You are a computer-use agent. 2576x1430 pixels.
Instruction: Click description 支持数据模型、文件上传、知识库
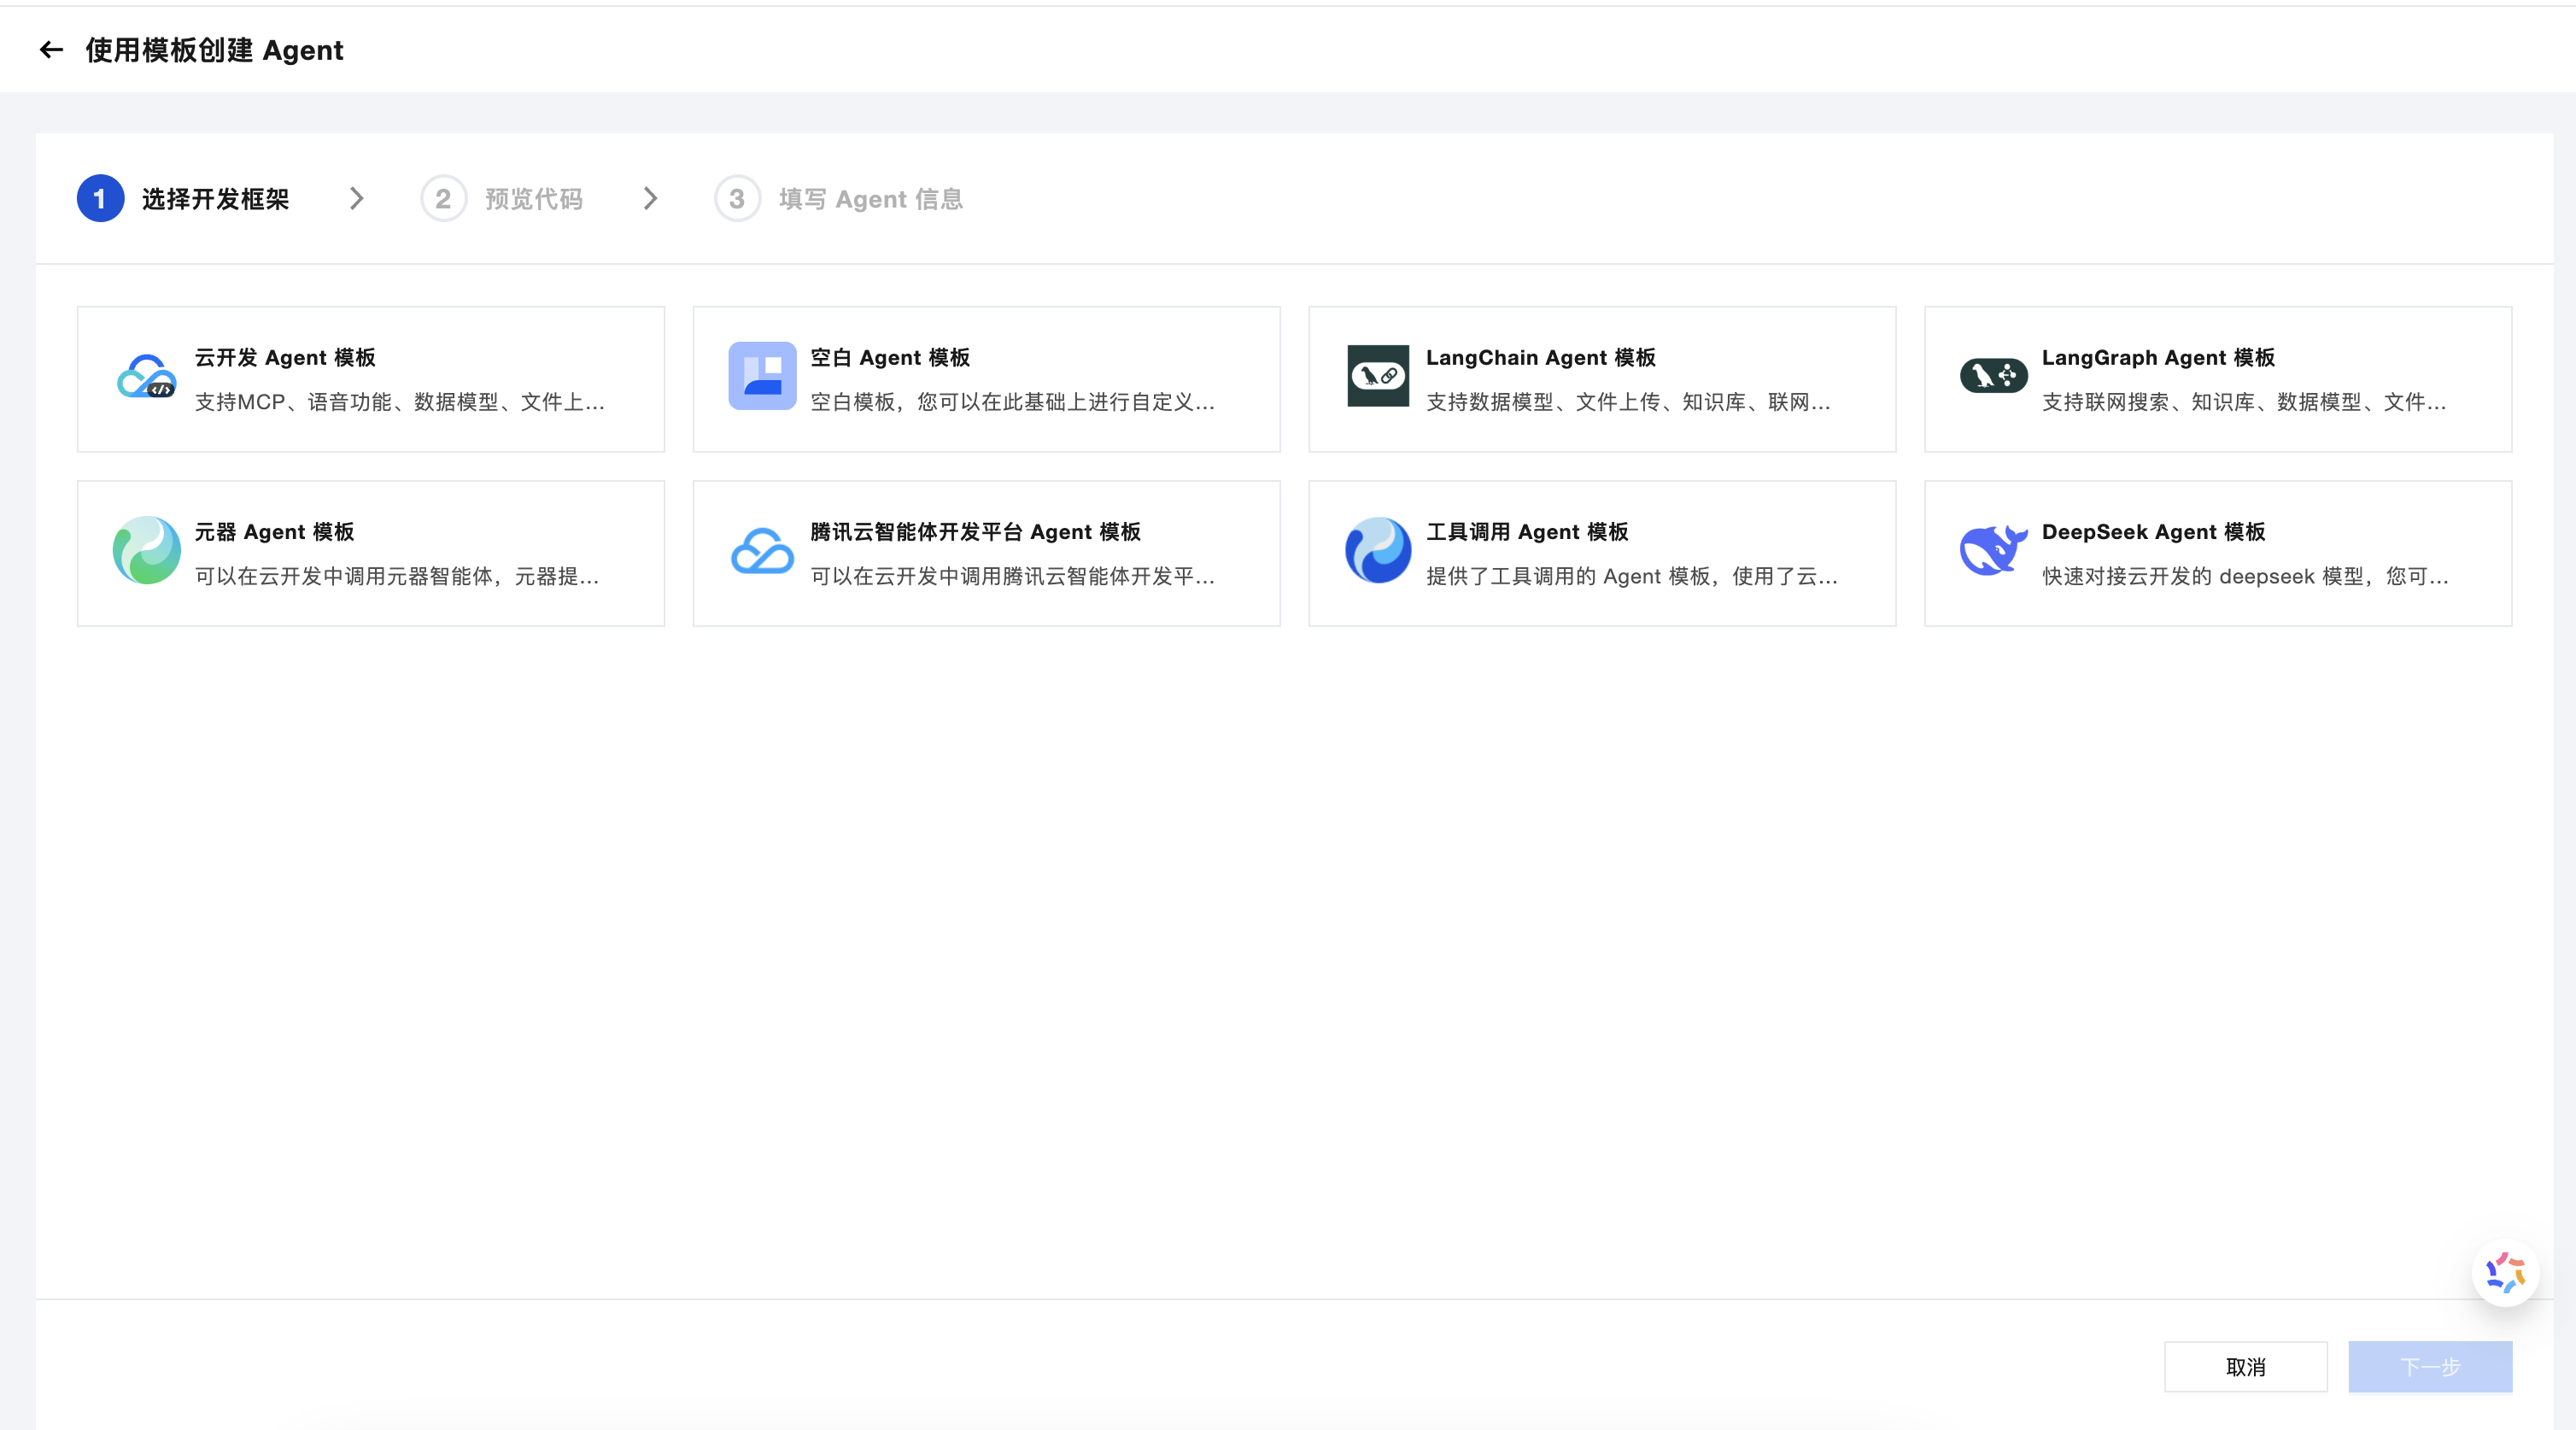pos(1628,402)
